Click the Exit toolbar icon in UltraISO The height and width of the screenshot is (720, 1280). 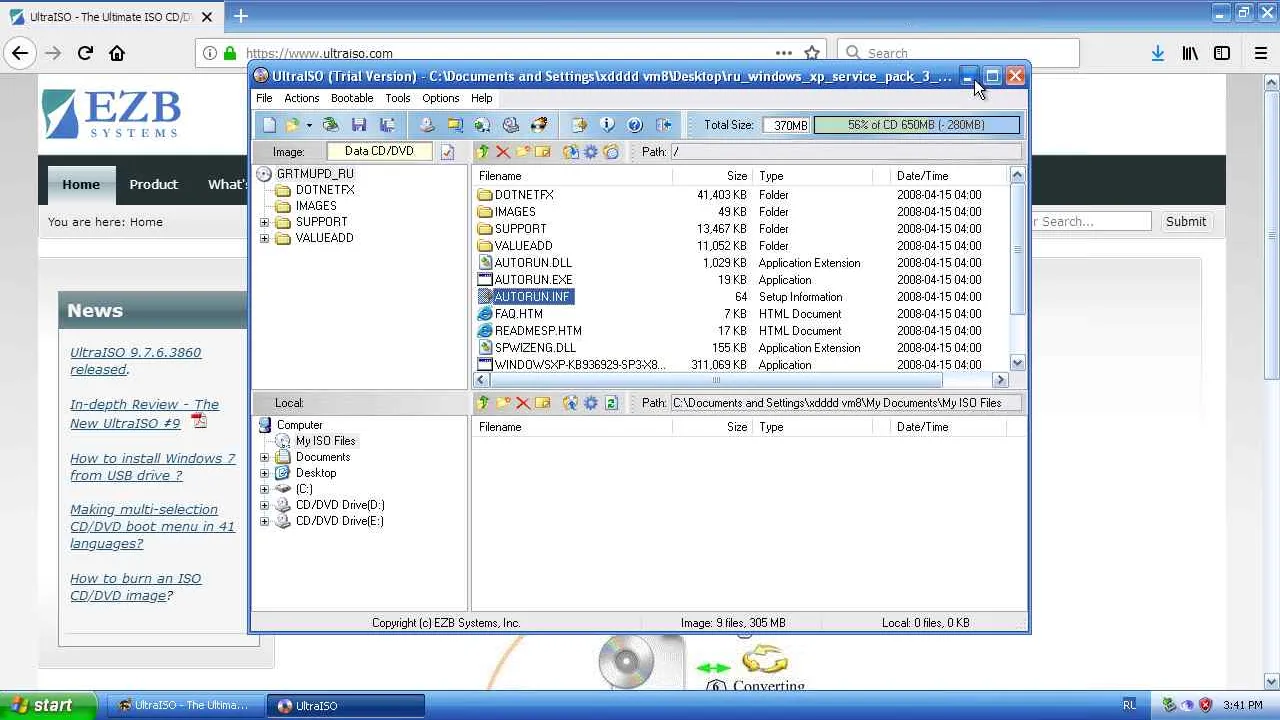coord(663,125)
